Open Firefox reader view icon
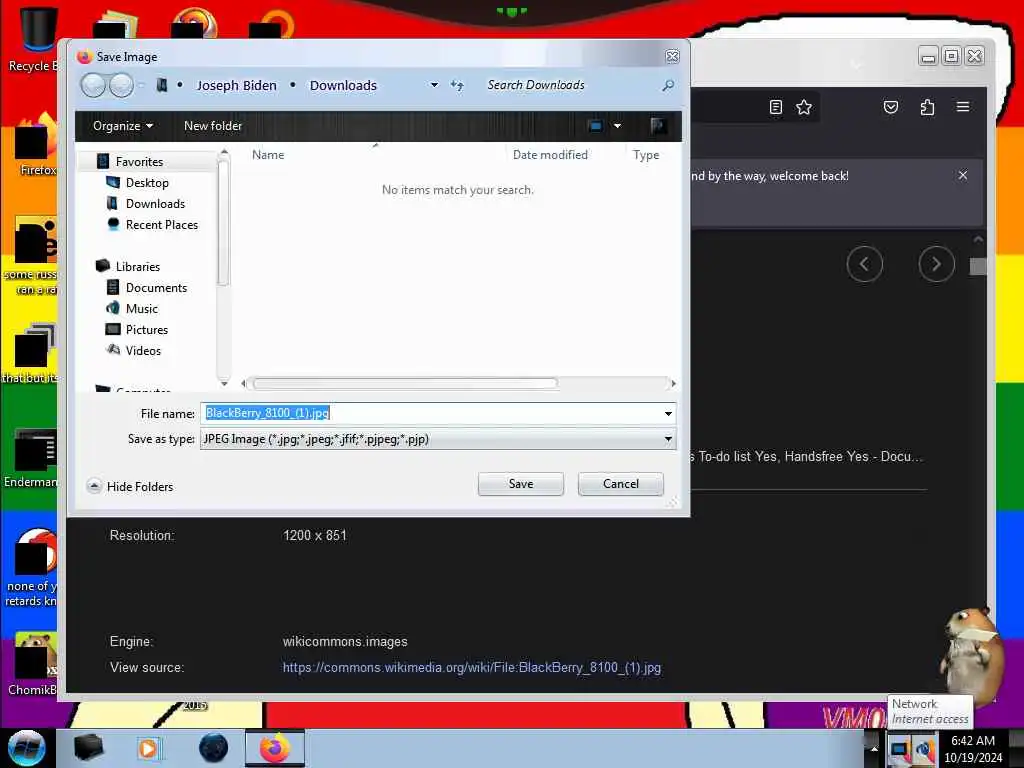Image resolution: width=1024 pixels, height=768 pixels. click(775, 107)
